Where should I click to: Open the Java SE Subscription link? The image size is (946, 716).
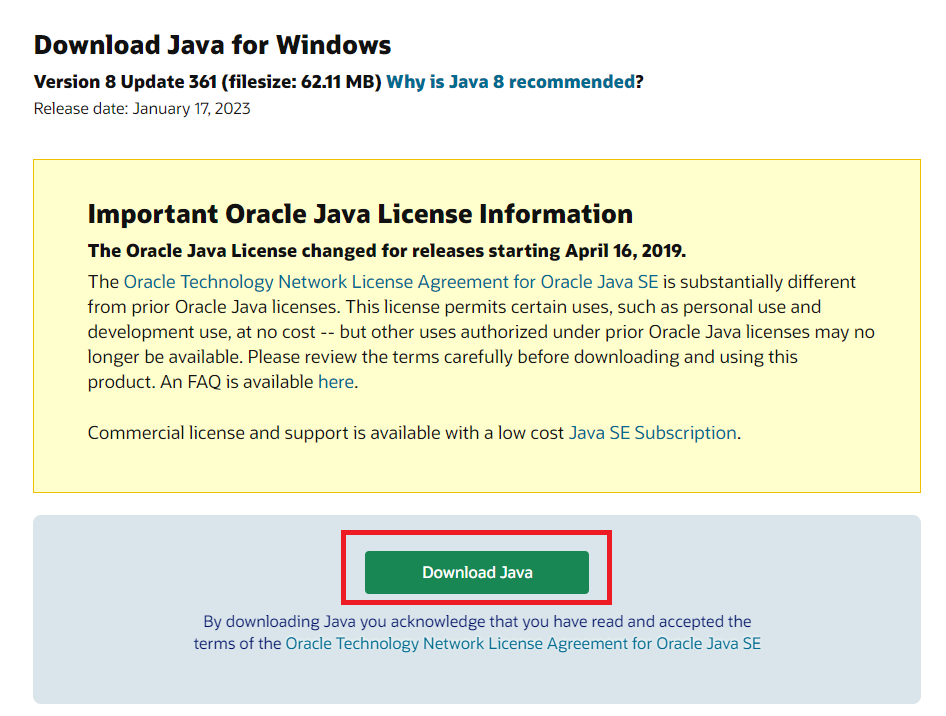(x=653, y=432)
